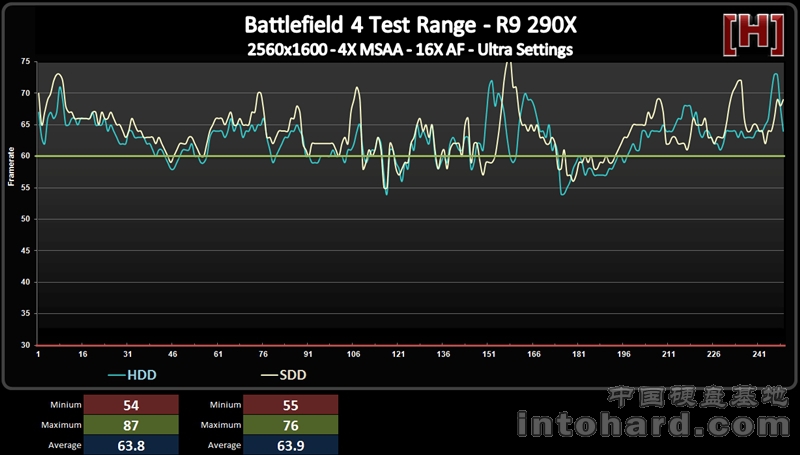This screenshot has height=455, width=800.
Task: Click the y-axis tick label 60
Action: pyautogui.click(x=26, y=156)
